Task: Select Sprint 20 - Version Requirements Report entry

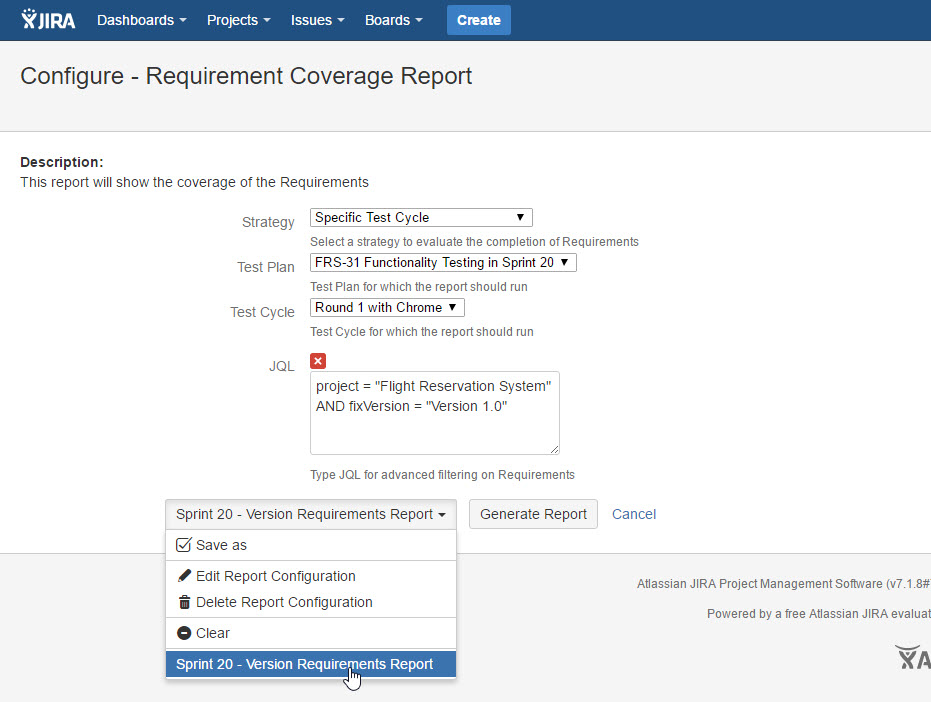Action: click(305, 664)
